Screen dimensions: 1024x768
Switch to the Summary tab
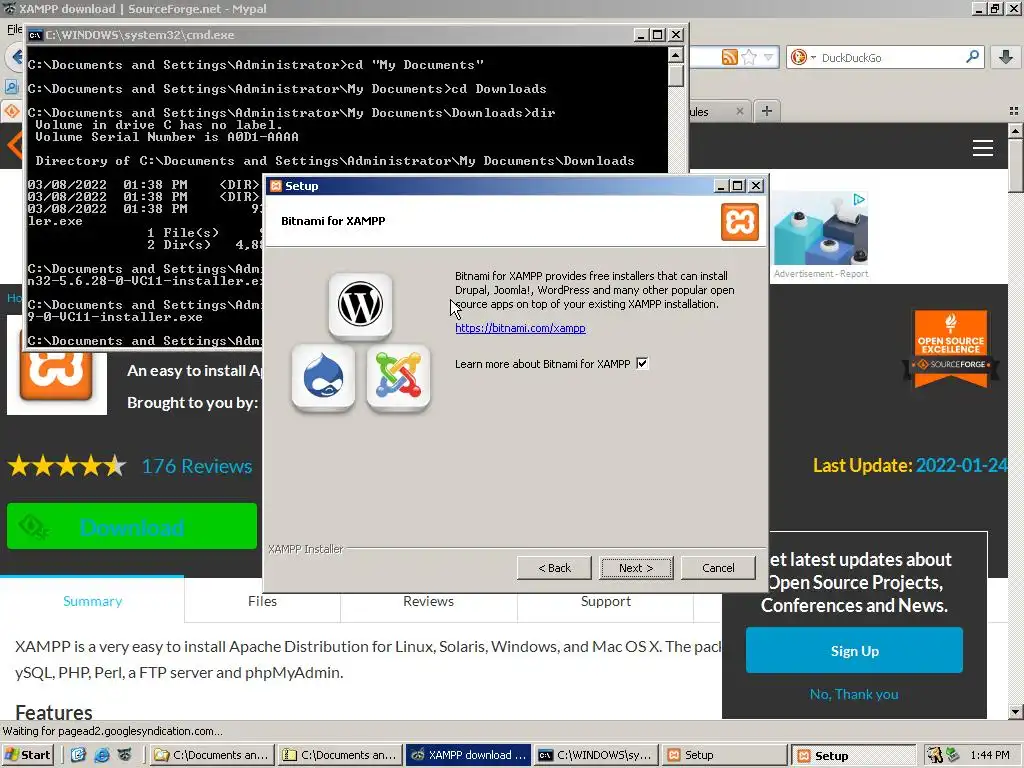(x=92, y=601)
